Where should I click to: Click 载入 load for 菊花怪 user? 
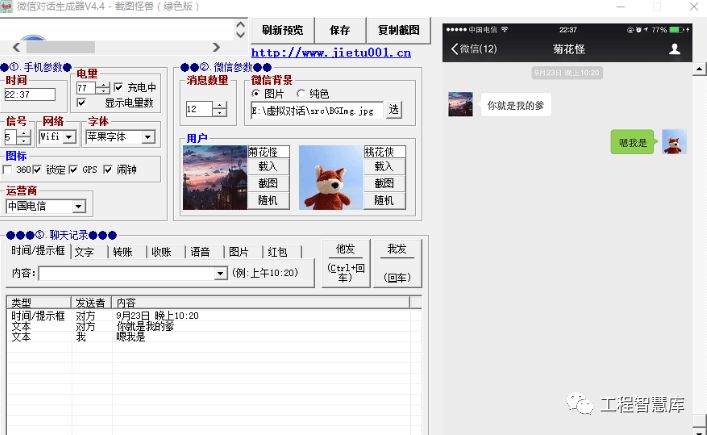click(268, 166)
